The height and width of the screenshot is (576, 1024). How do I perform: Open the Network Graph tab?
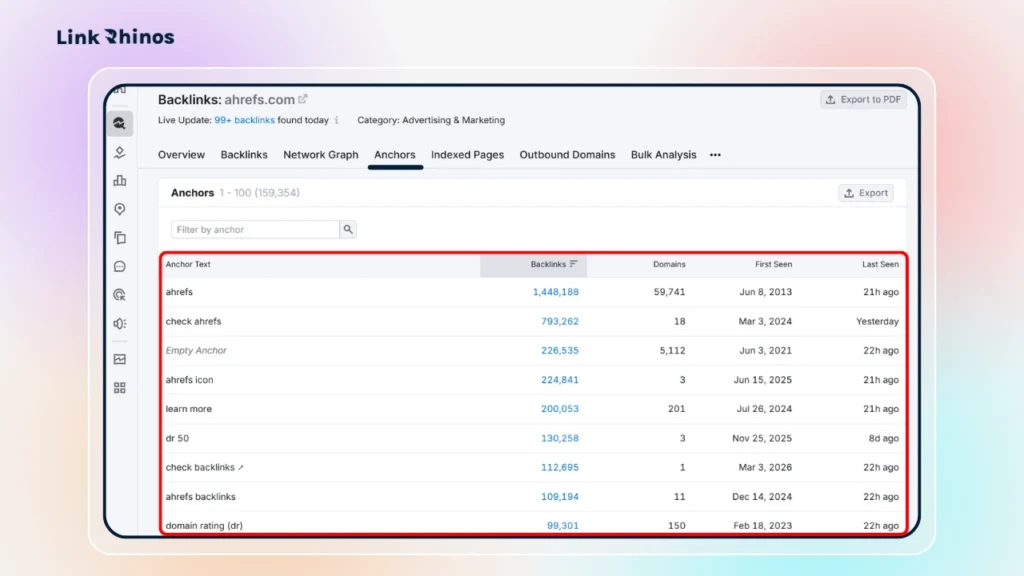pyautogui.click(x=321, y=155)
